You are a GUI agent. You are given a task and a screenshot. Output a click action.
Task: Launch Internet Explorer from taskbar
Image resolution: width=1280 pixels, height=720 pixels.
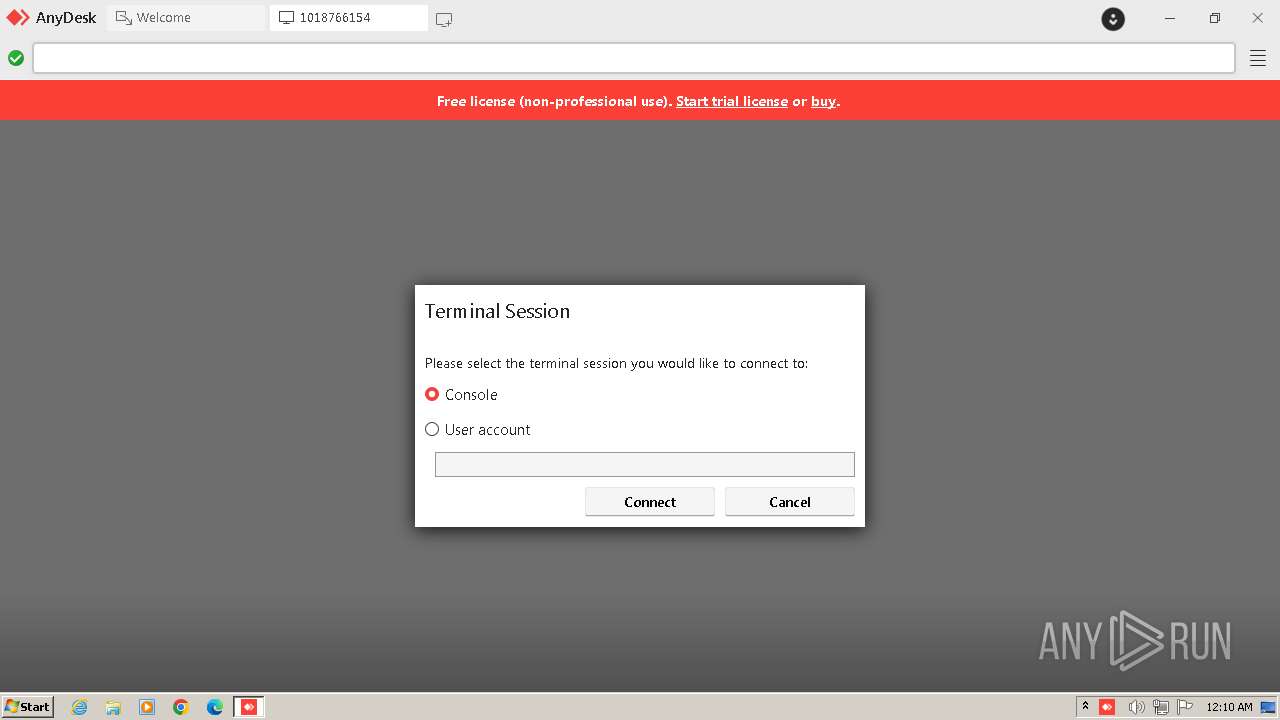(79, 707)
